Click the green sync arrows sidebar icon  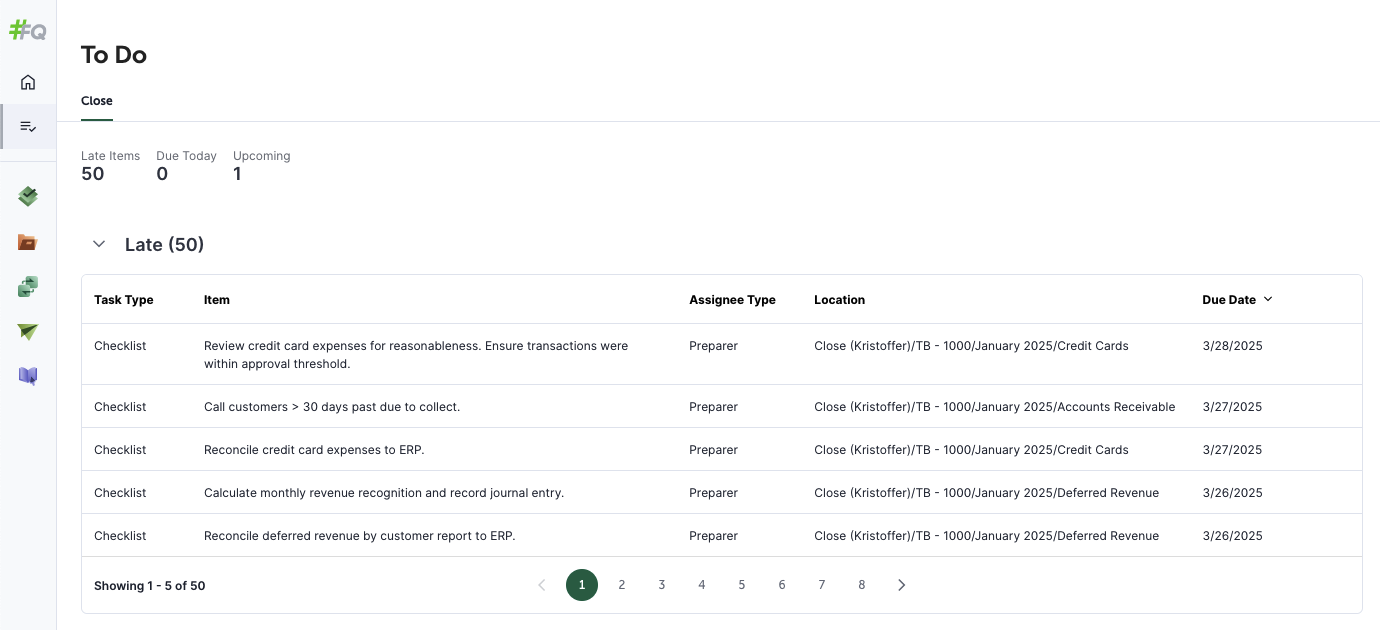pos(28,287)
